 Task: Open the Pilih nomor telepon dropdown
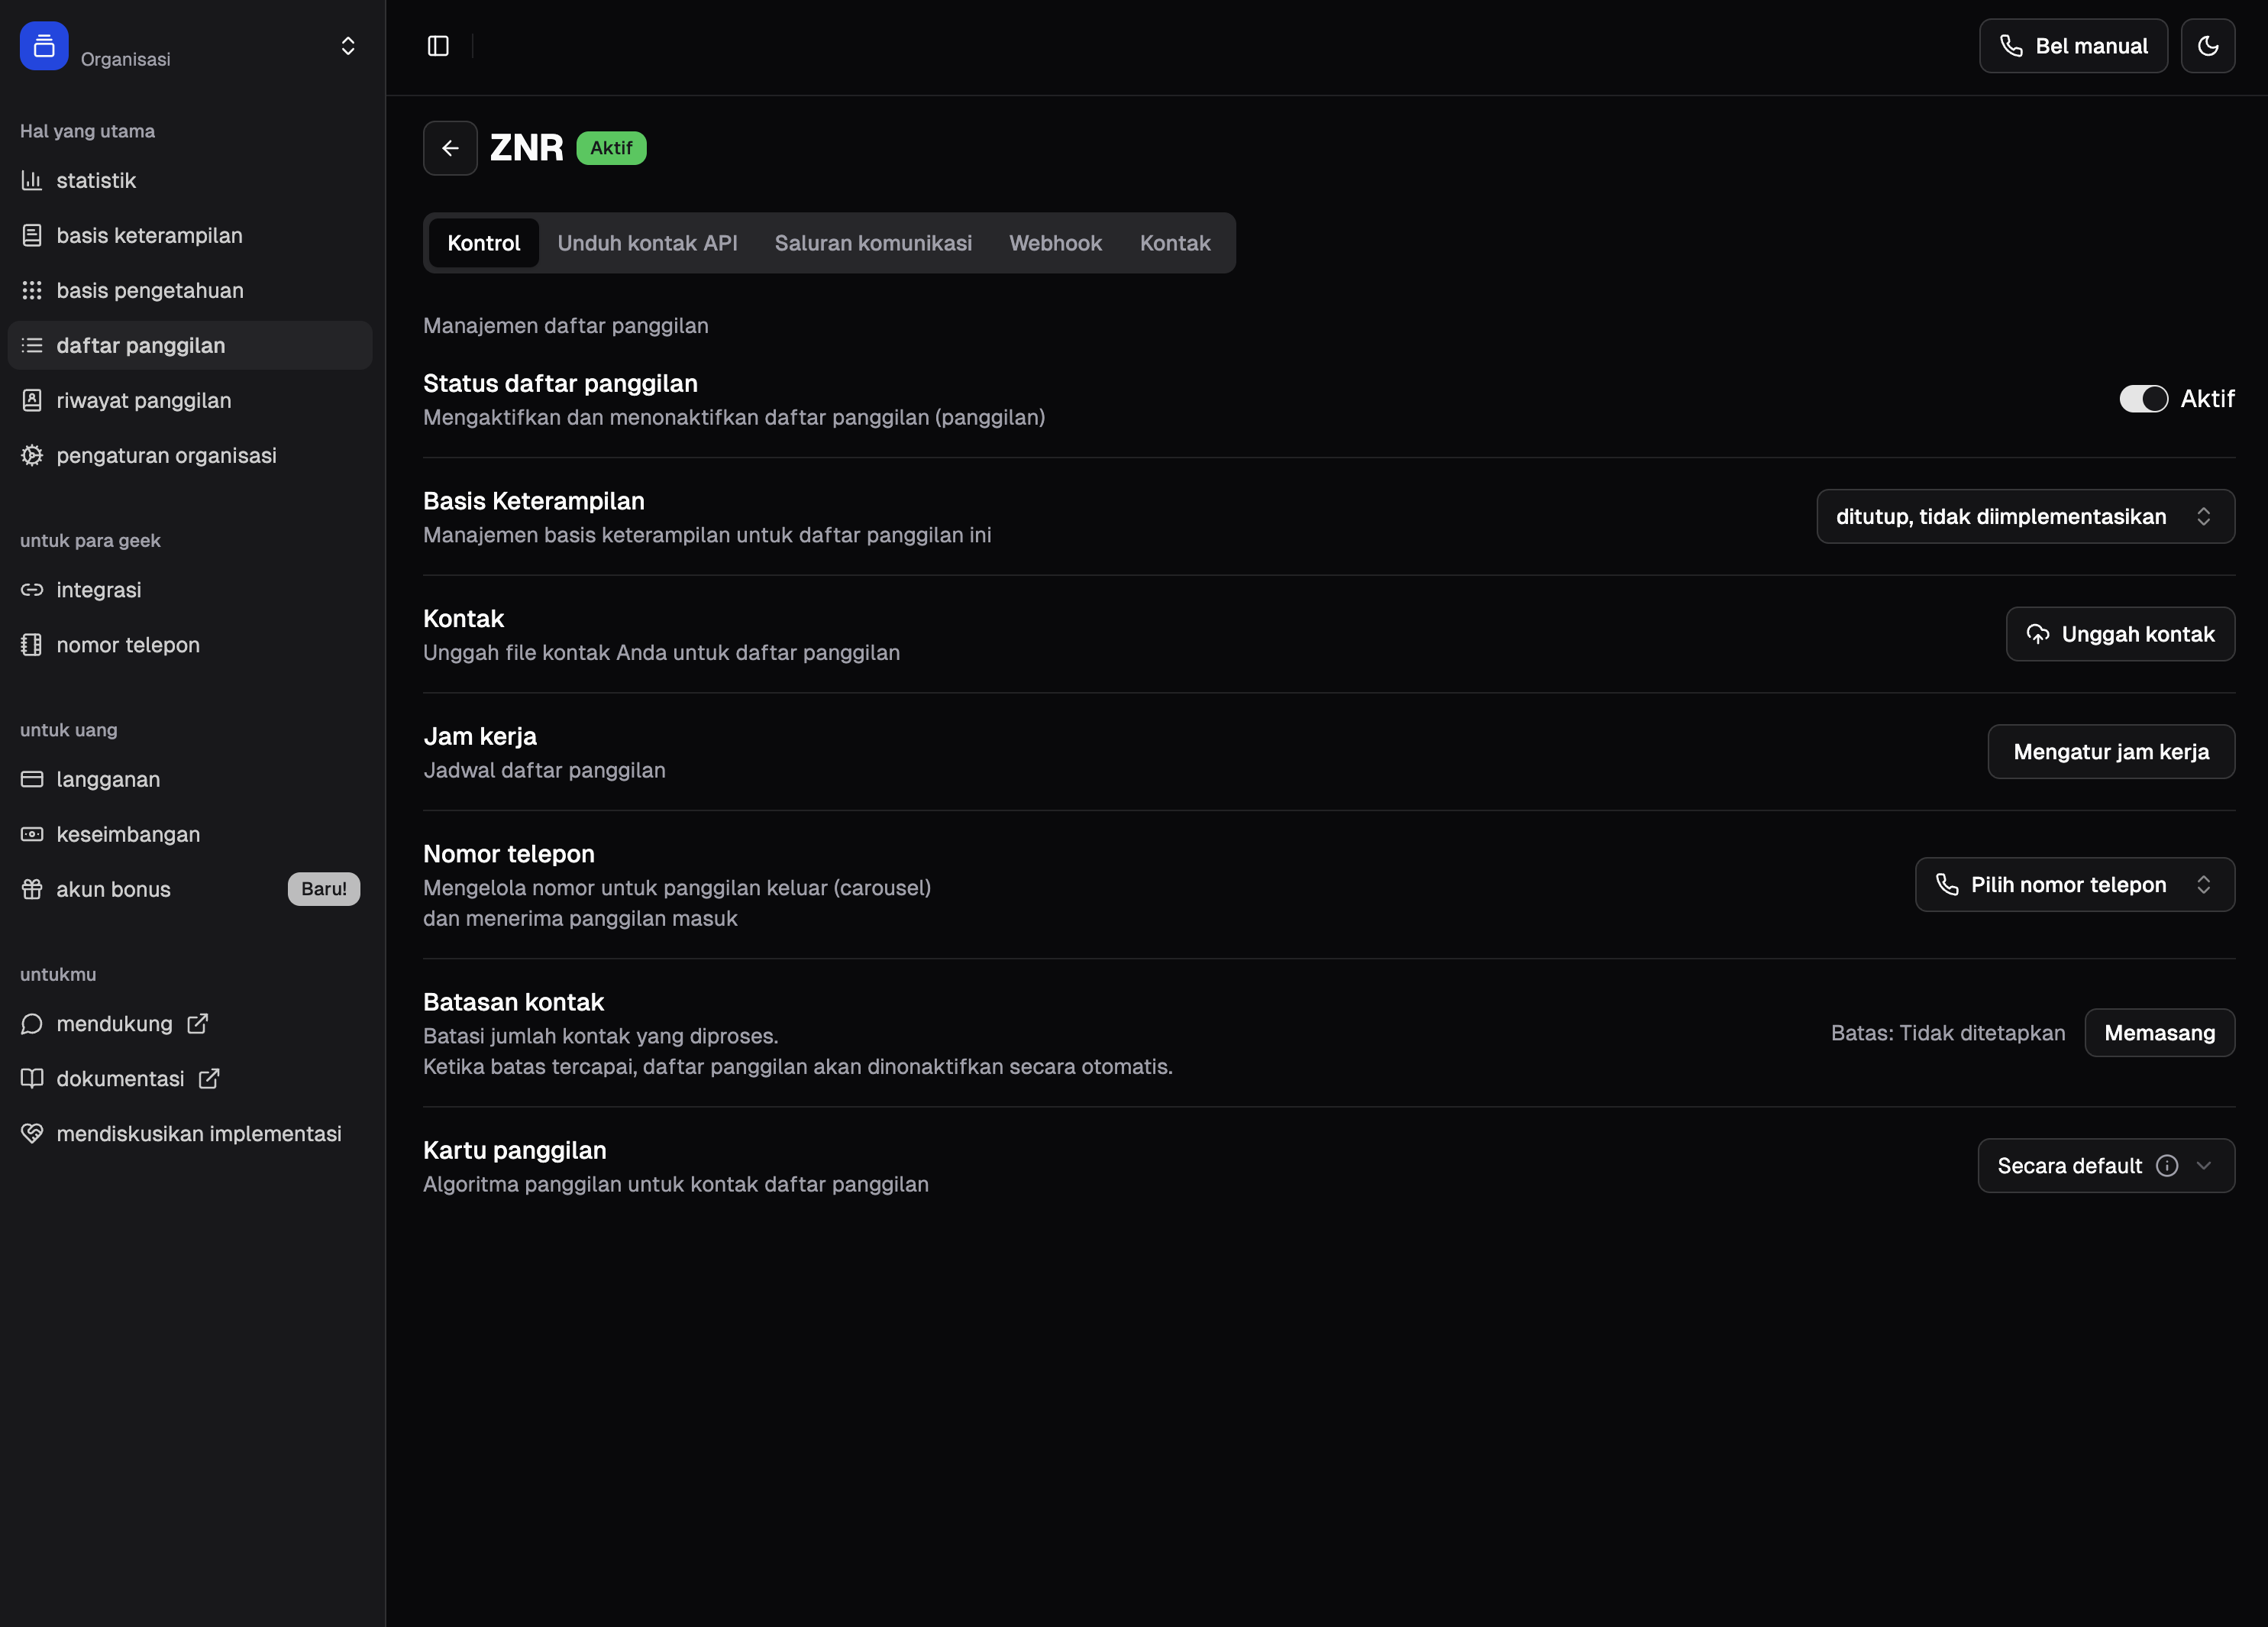click(2074, 885)
